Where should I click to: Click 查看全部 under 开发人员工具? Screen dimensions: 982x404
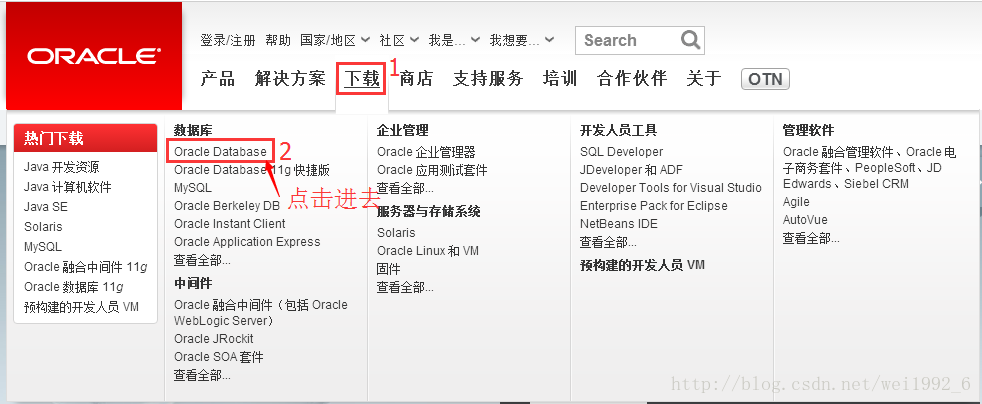click(608, 242)
